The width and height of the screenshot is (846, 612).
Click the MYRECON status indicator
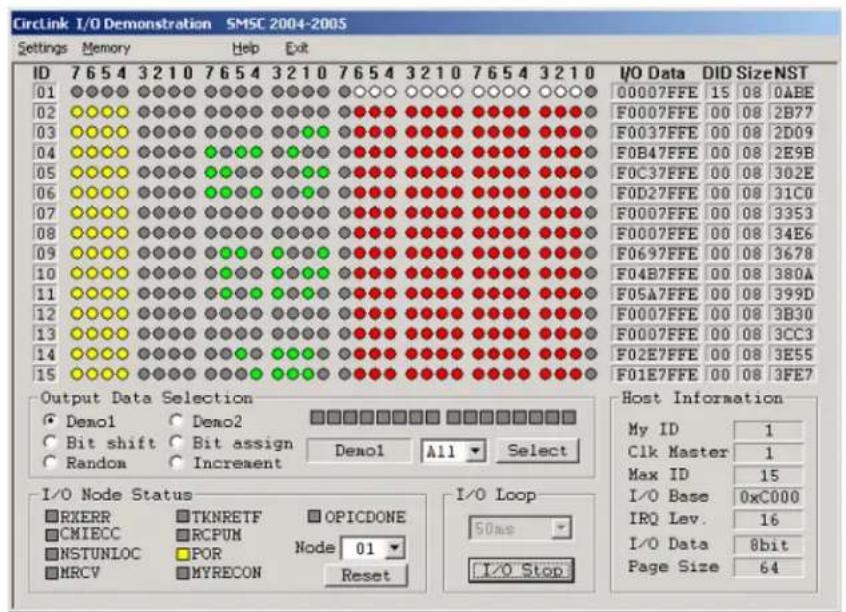(183, 573)
